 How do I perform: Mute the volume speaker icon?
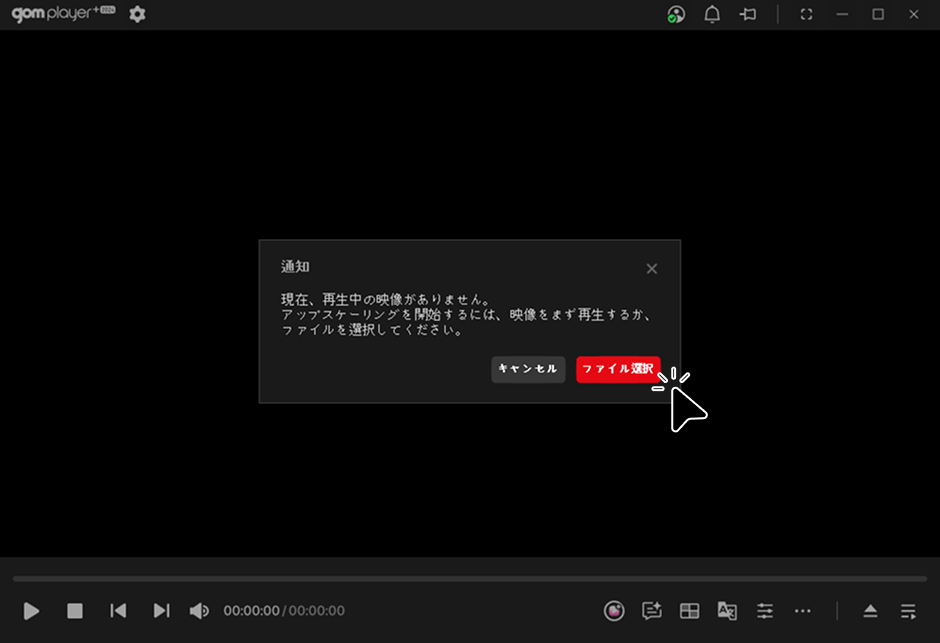199,610
